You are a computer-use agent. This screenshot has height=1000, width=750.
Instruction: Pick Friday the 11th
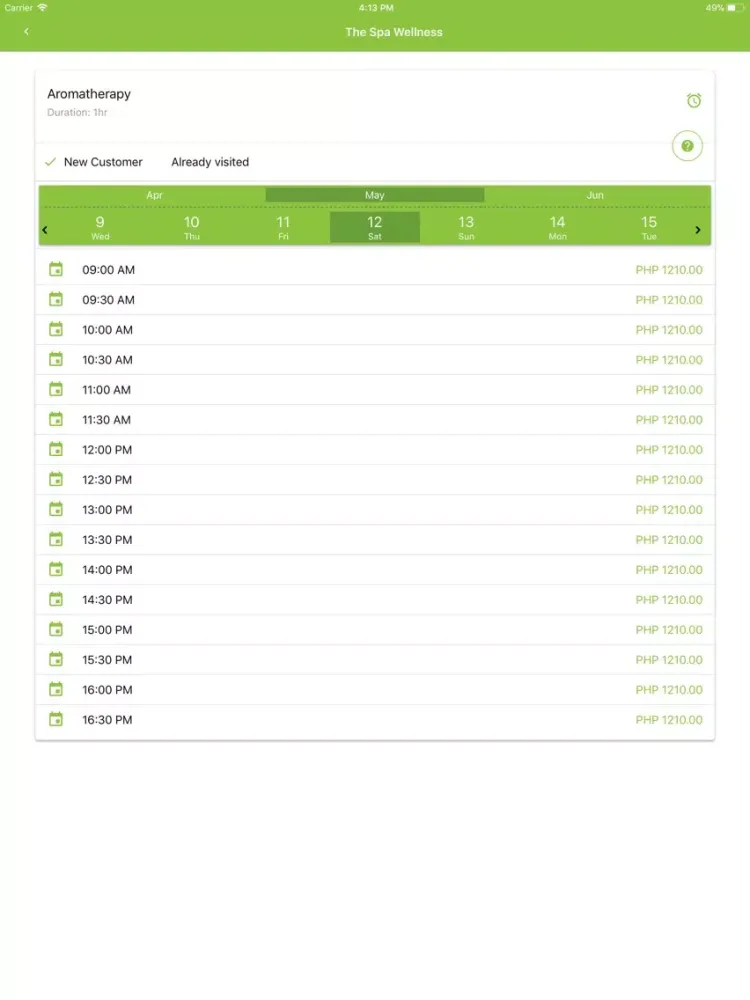pyautogui.click(x=283, y=228)
